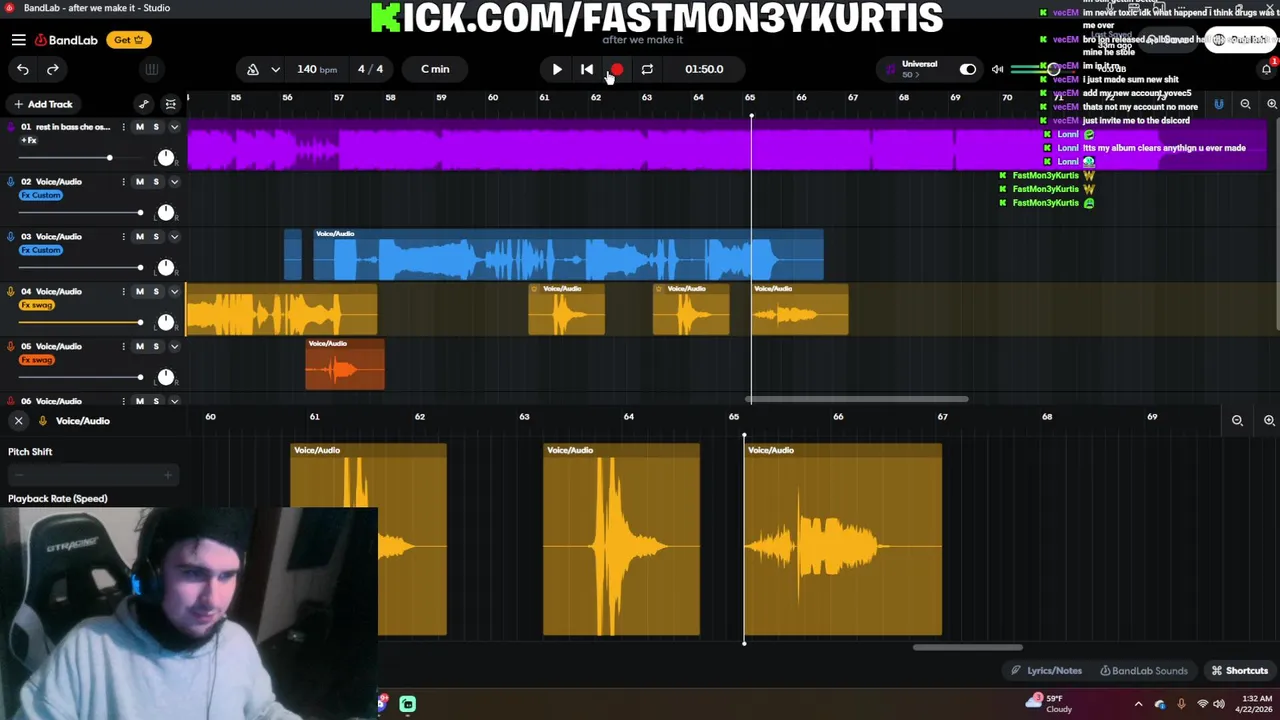This screenshot has height=720, width=1280.
Task: Expand track 05 chevron
Action: pyautogui.click(x=174, y=347)
